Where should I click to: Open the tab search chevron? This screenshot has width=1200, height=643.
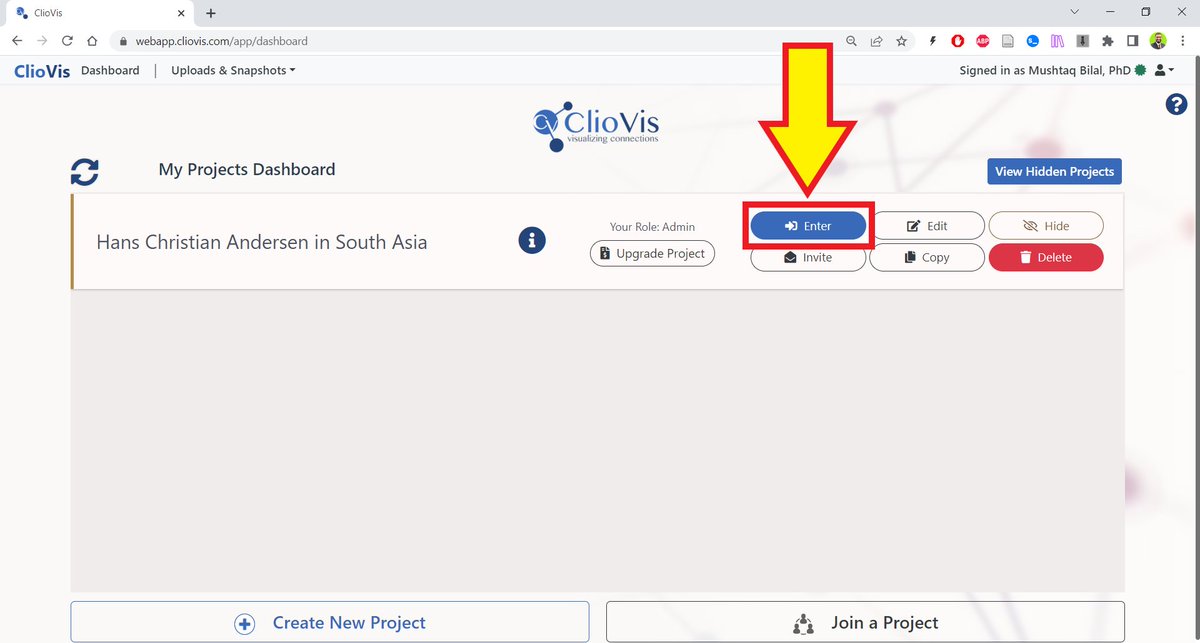point(1074,12)
